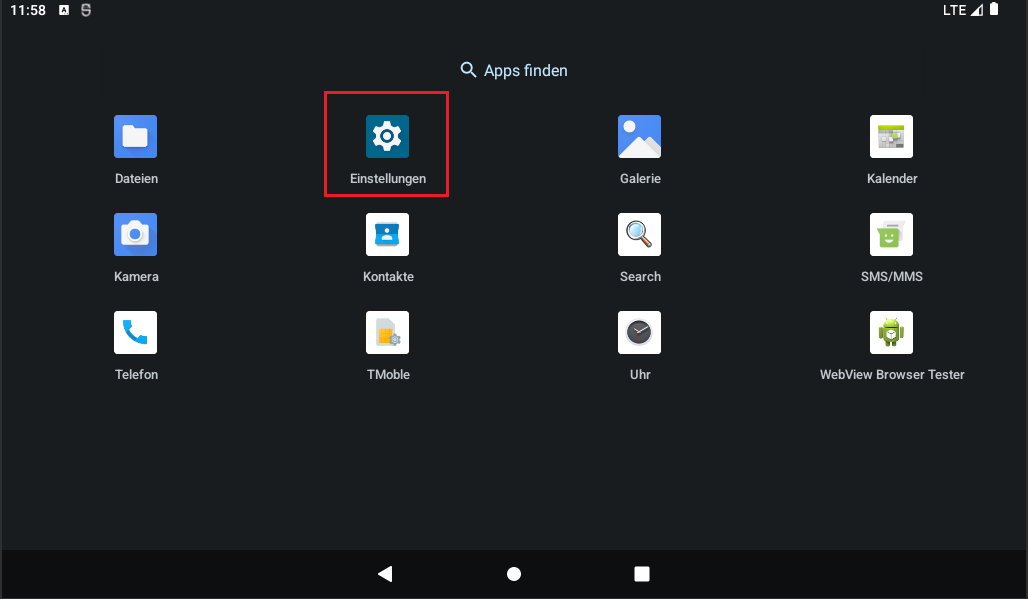Open the Kontakte app
This screenshot has width=1028, height=601.
(387, 235)
